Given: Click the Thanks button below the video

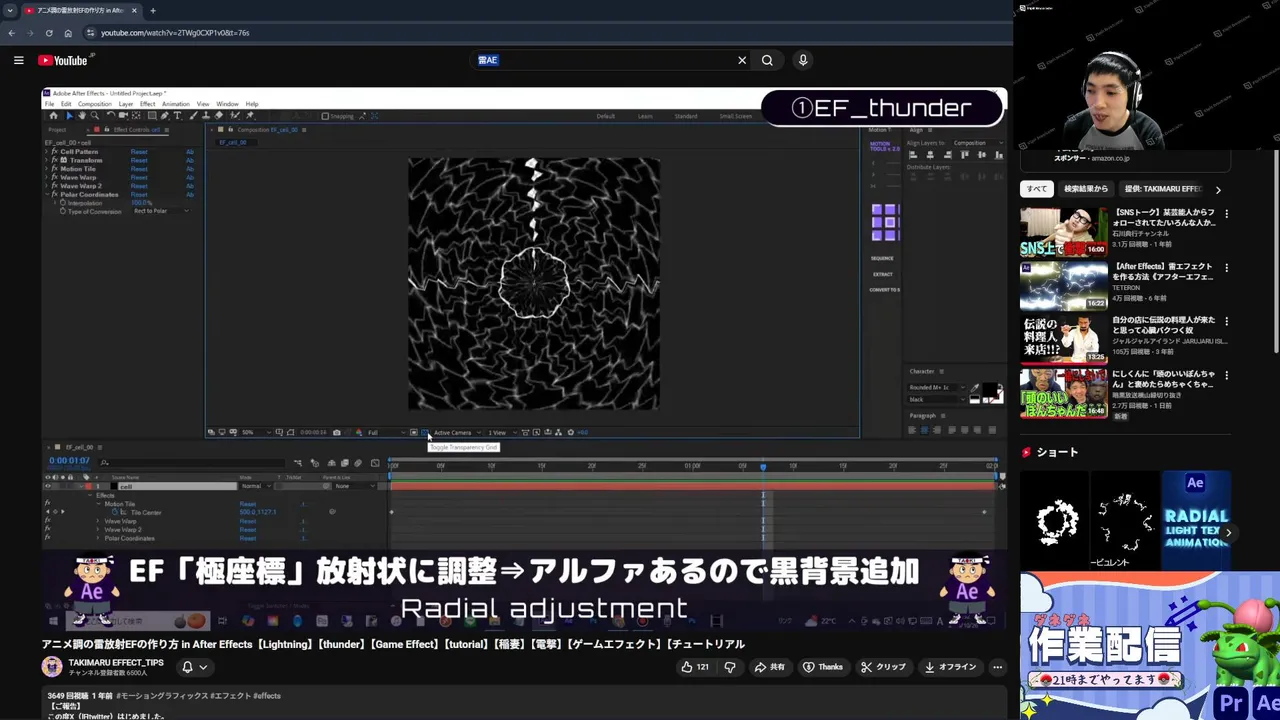Looking at the screenshot, I should [x=823, y=667].
